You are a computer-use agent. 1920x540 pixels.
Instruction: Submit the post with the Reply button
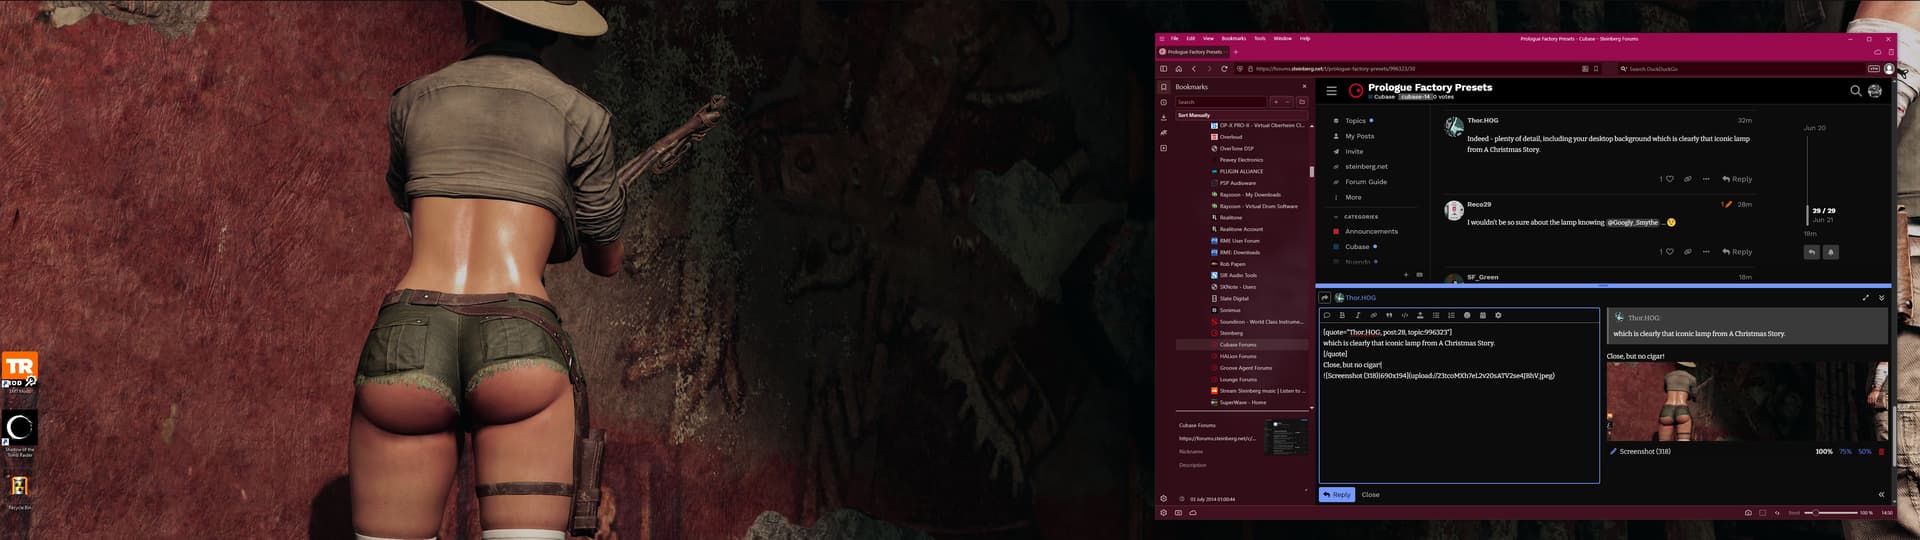[x=1336, y=495]
